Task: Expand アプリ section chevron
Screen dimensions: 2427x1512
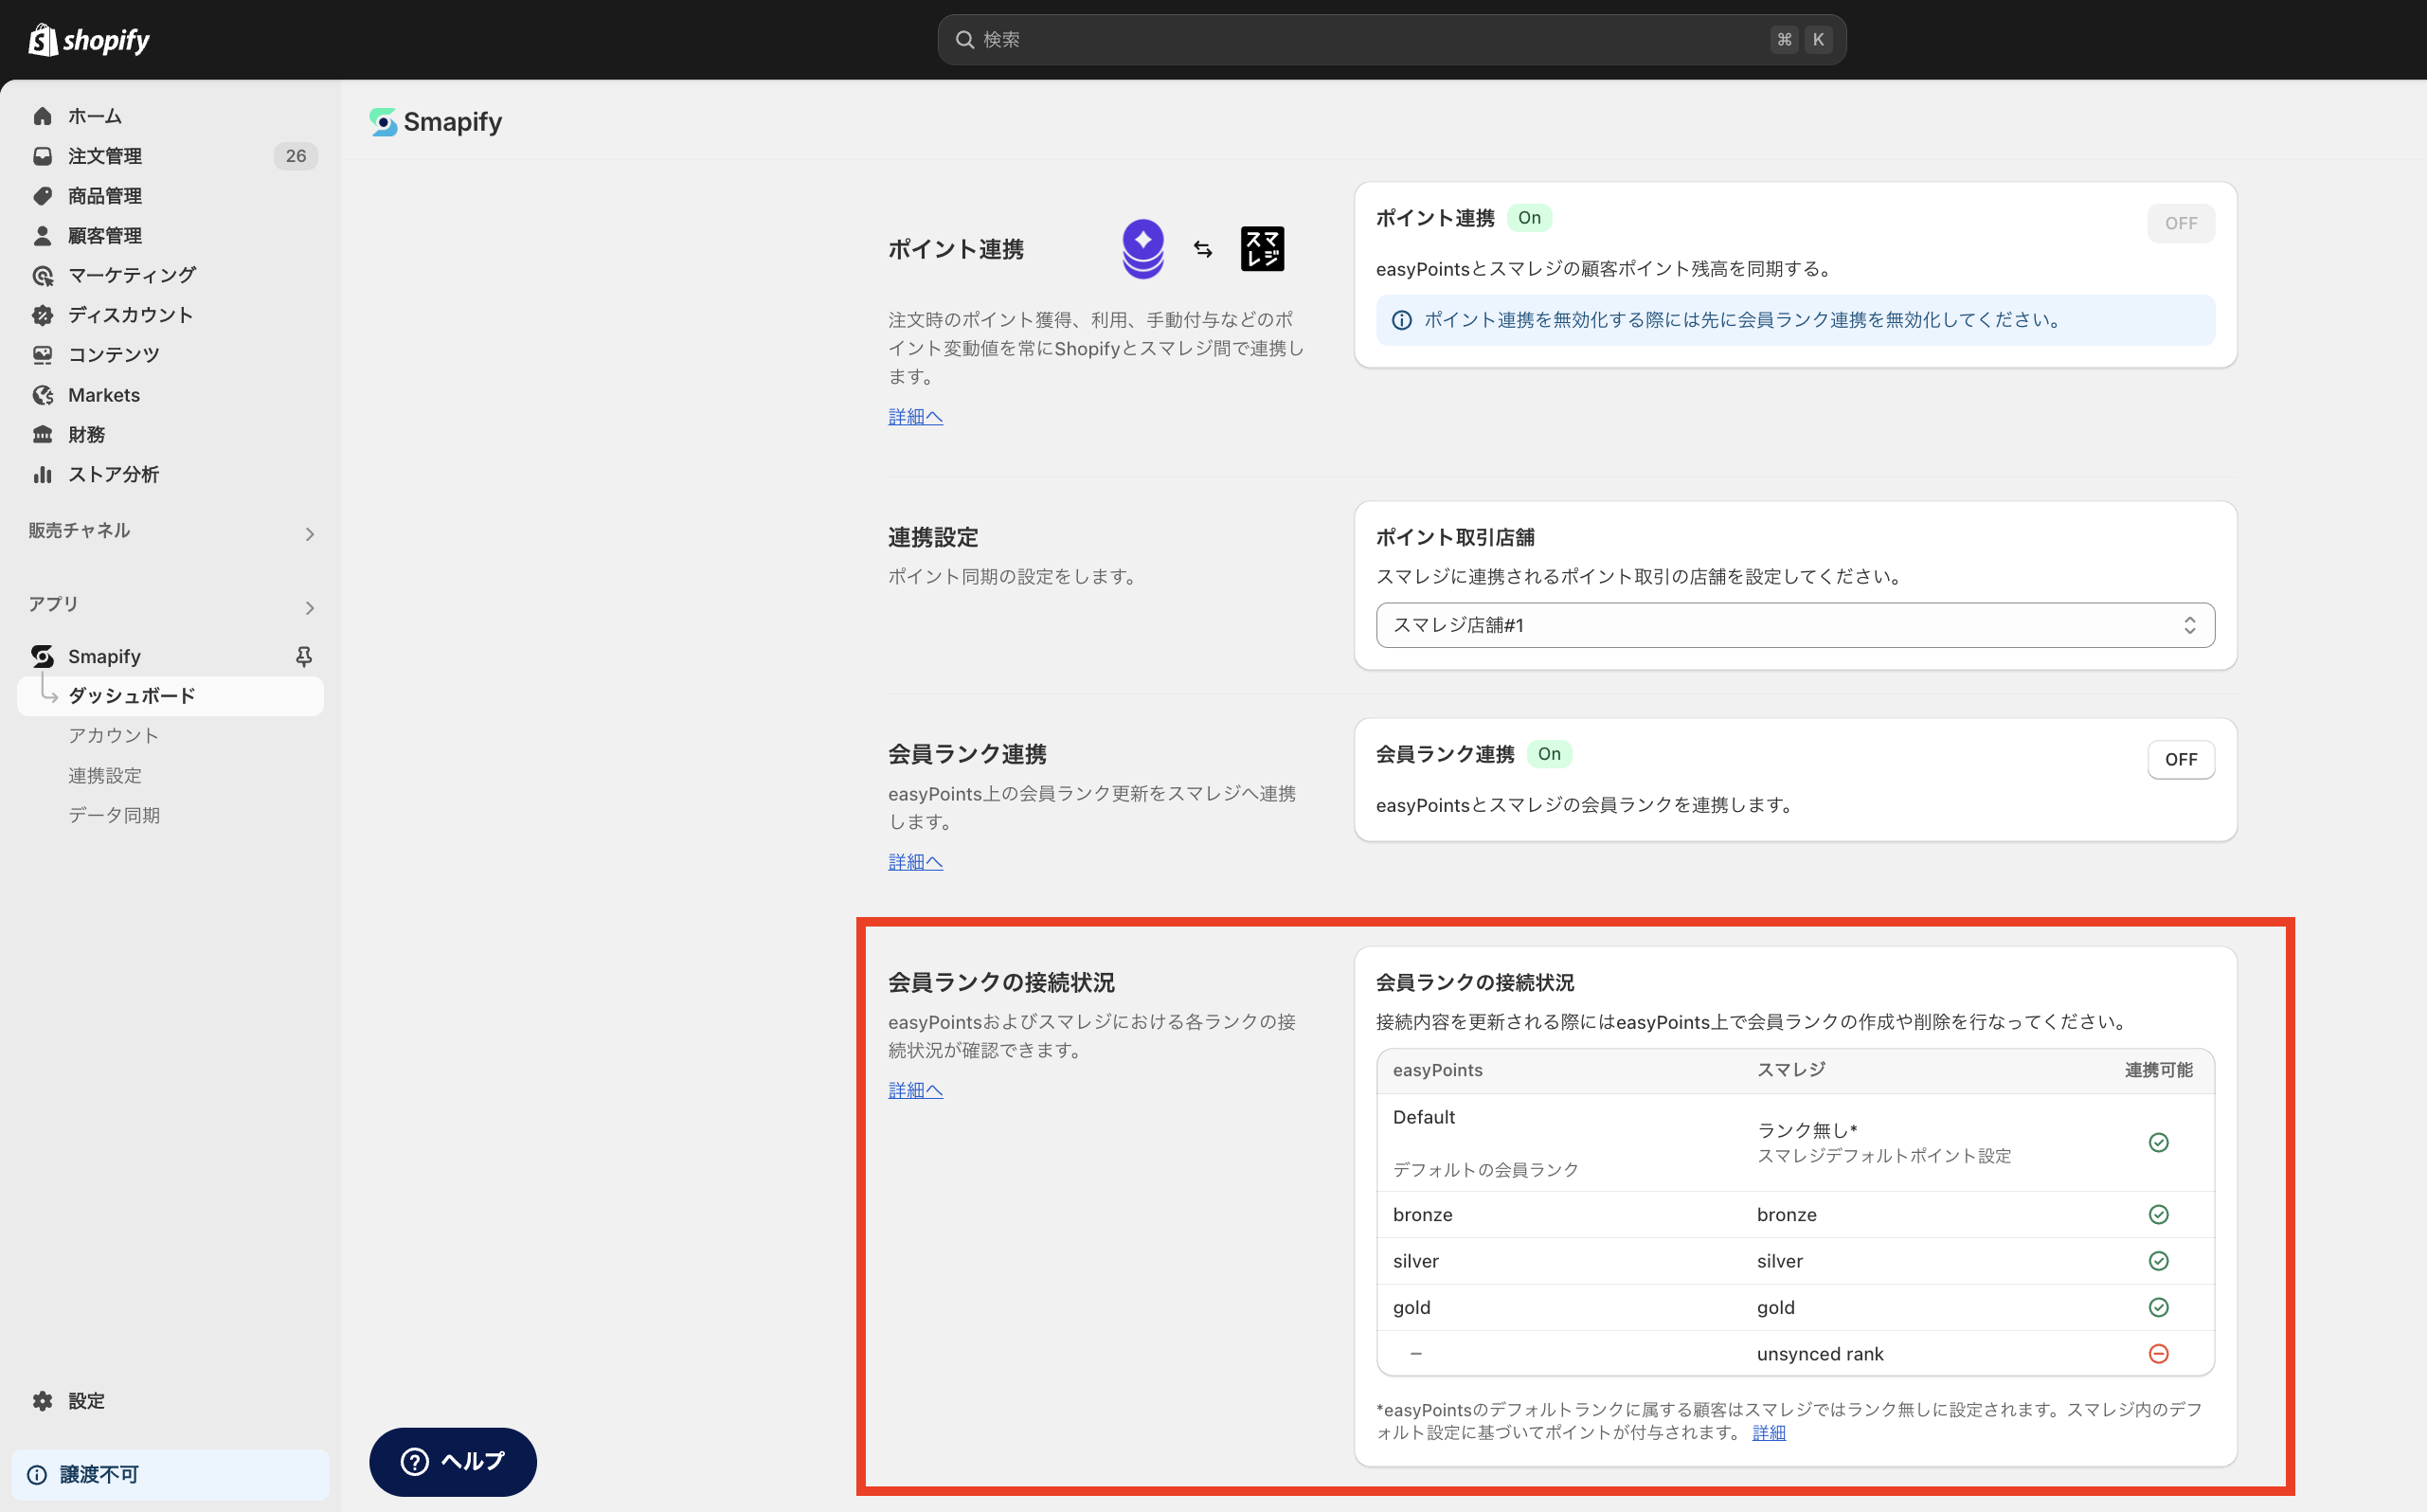Action: [309, 608]
